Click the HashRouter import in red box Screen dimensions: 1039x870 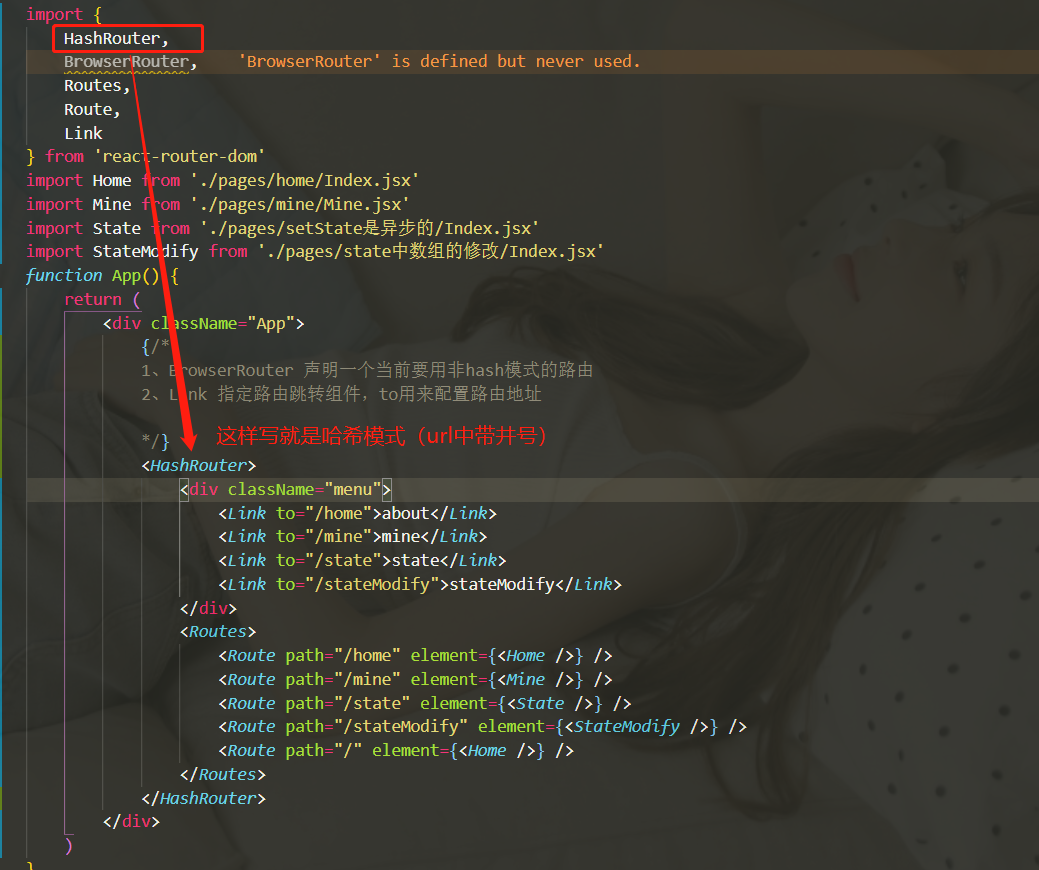click(116, 39)
